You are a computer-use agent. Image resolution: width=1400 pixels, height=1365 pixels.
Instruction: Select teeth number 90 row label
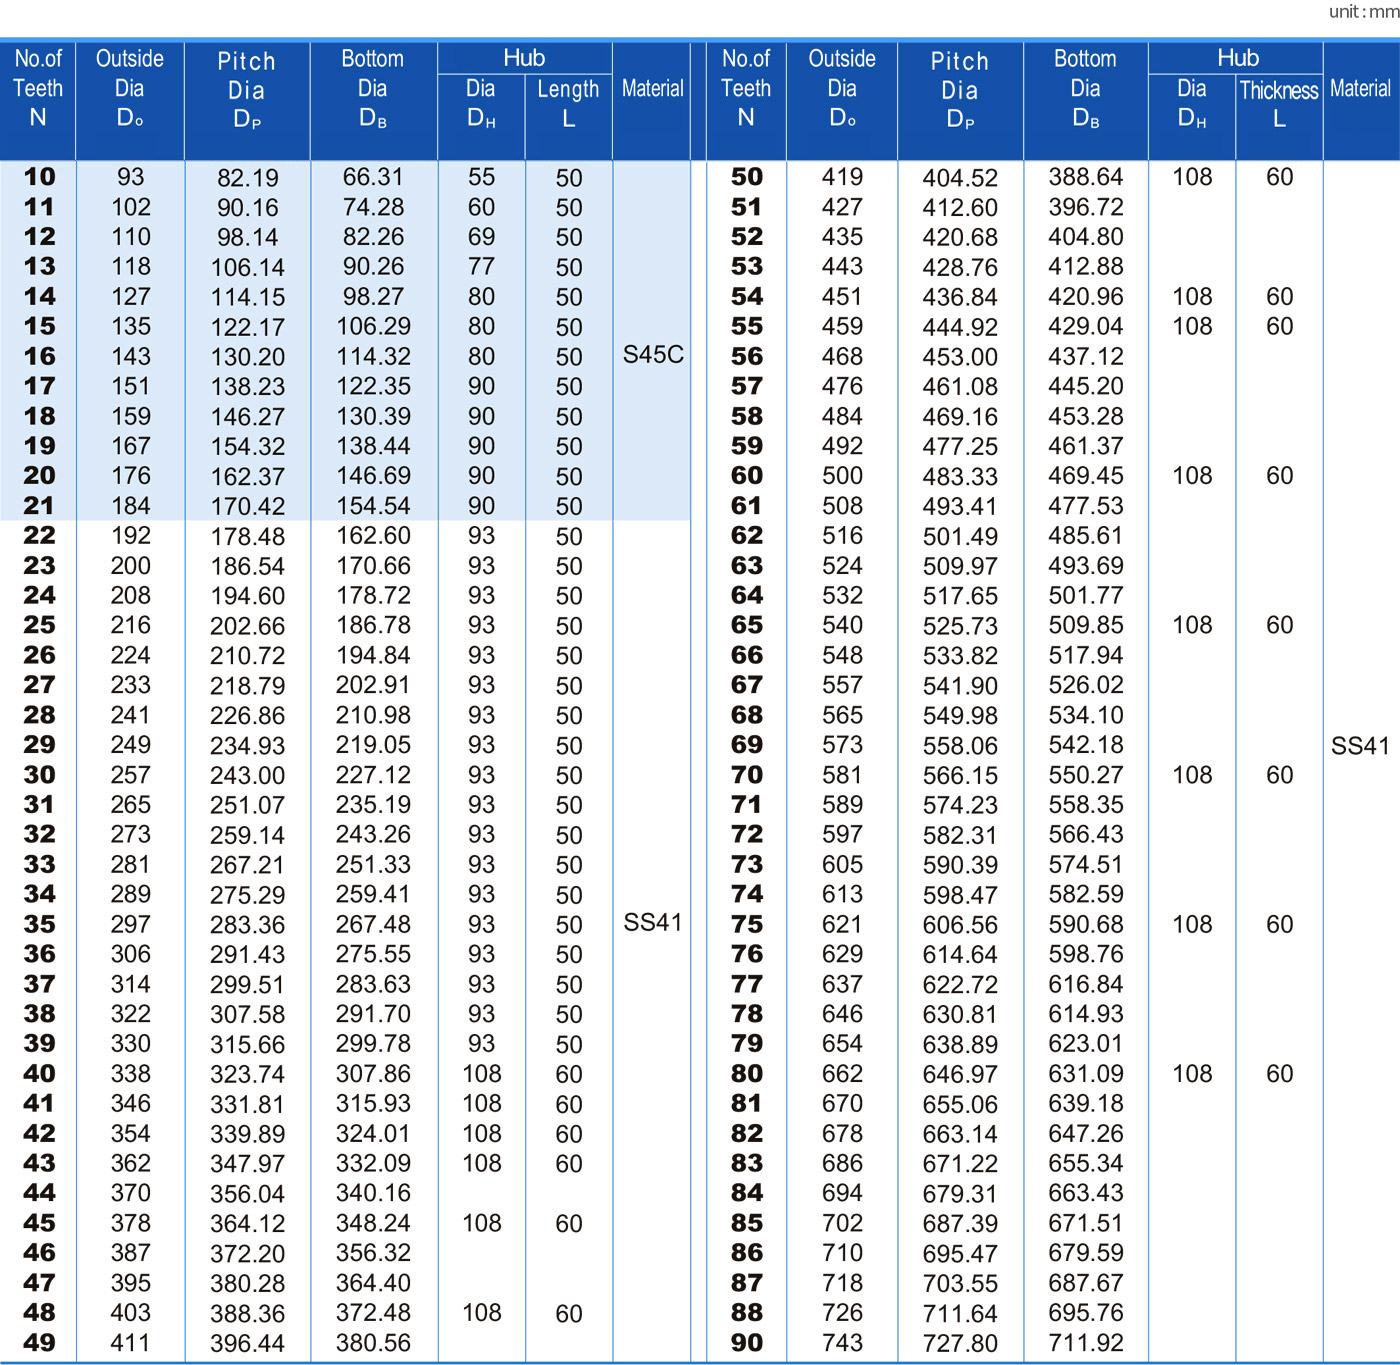(x=747, y=1343)
